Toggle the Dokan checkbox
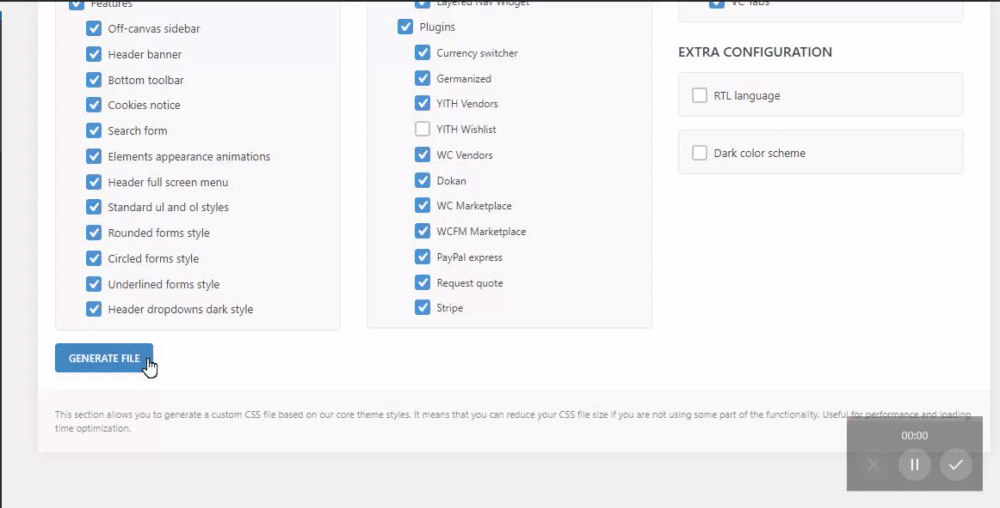Image resolution: width=1000 pixels, height=508 pixels. pyautogui.click(x=422, y=180)
